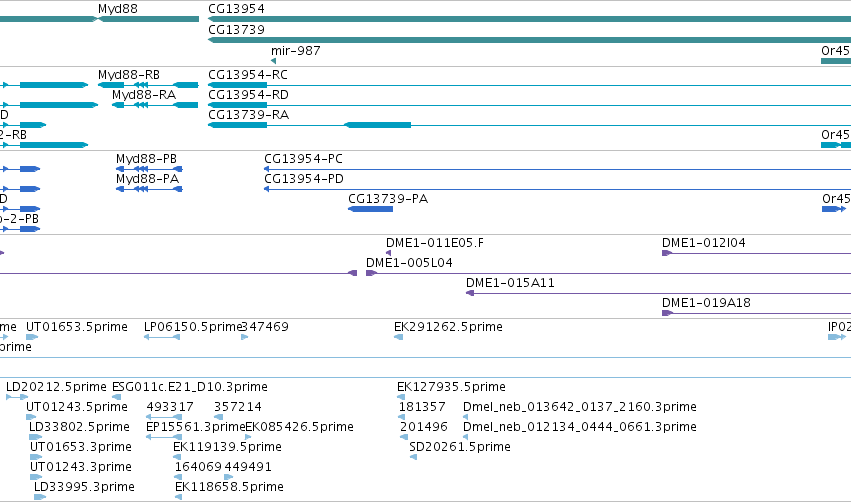
Task: Select the LP06150.5prime EST feature
Action: (x=162, y=337)
